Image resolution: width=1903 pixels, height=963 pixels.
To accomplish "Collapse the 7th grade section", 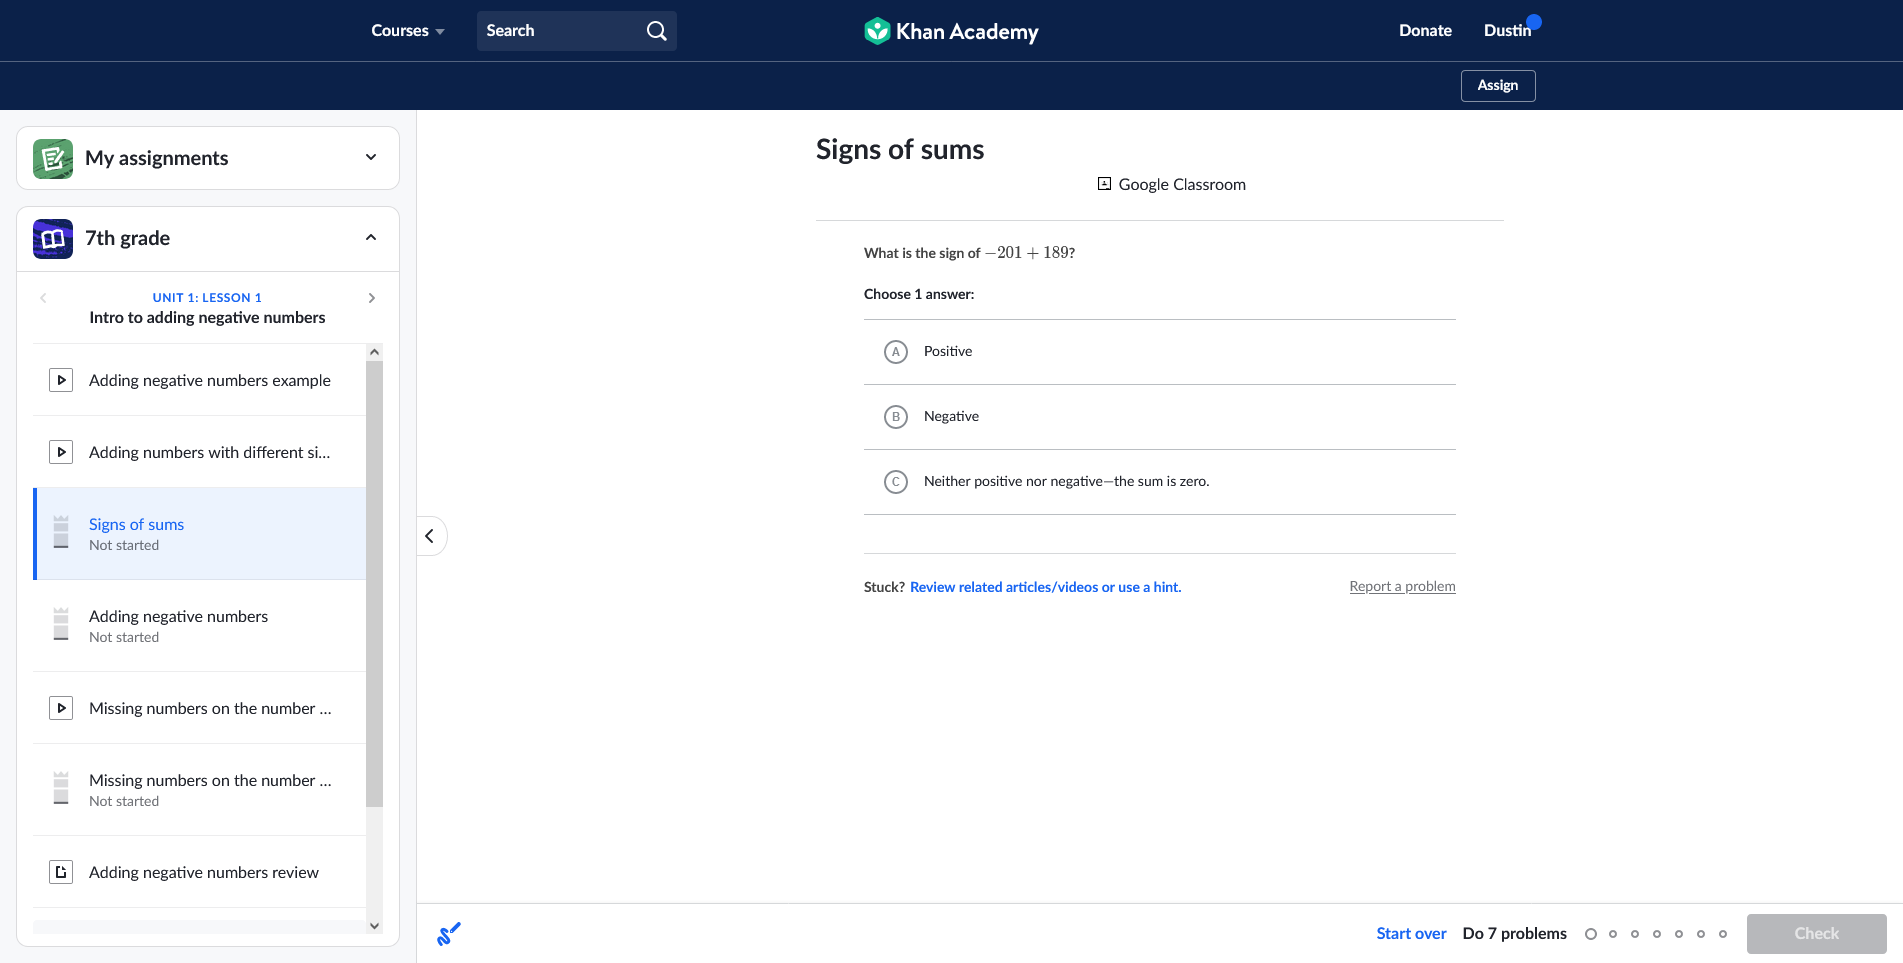I will pyautogui.click(x=371, y=238).
